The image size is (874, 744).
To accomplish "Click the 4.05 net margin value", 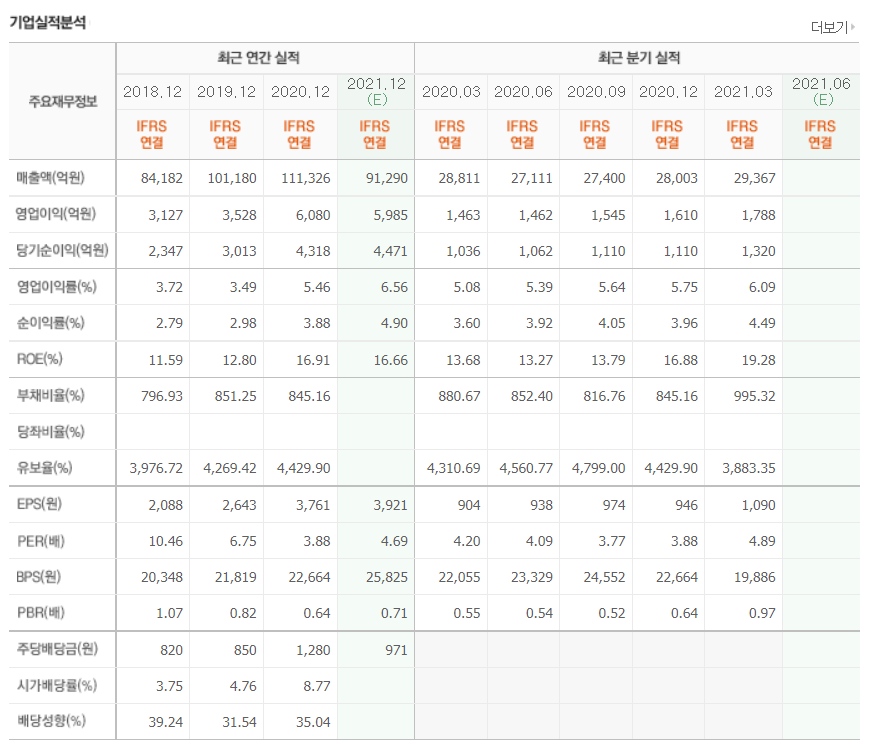I will coord(611,323).
